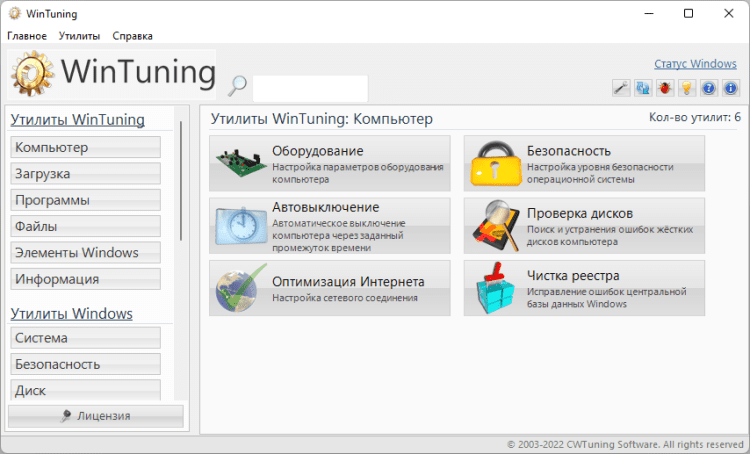
Task: Click heading "Утилиты WinTuning: Компьютер"
Action: pyautogui.click(x=322, y=119)
